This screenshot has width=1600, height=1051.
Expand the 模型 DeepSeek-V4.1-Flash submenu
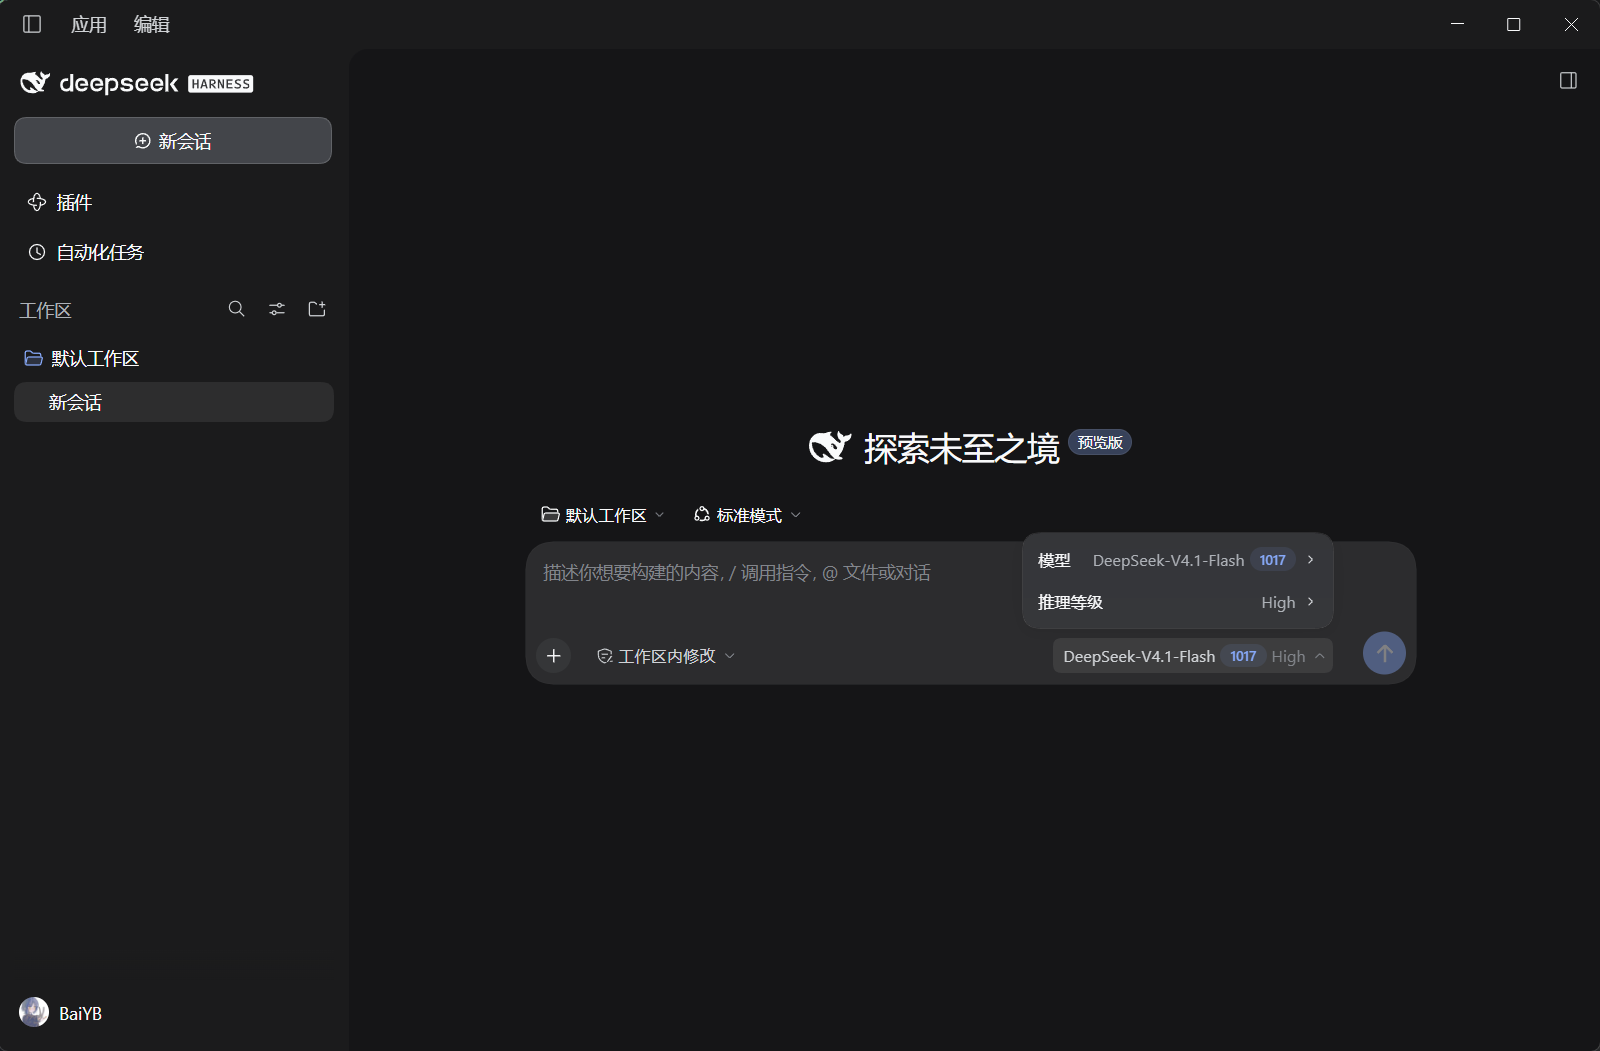coord(1178,560)
